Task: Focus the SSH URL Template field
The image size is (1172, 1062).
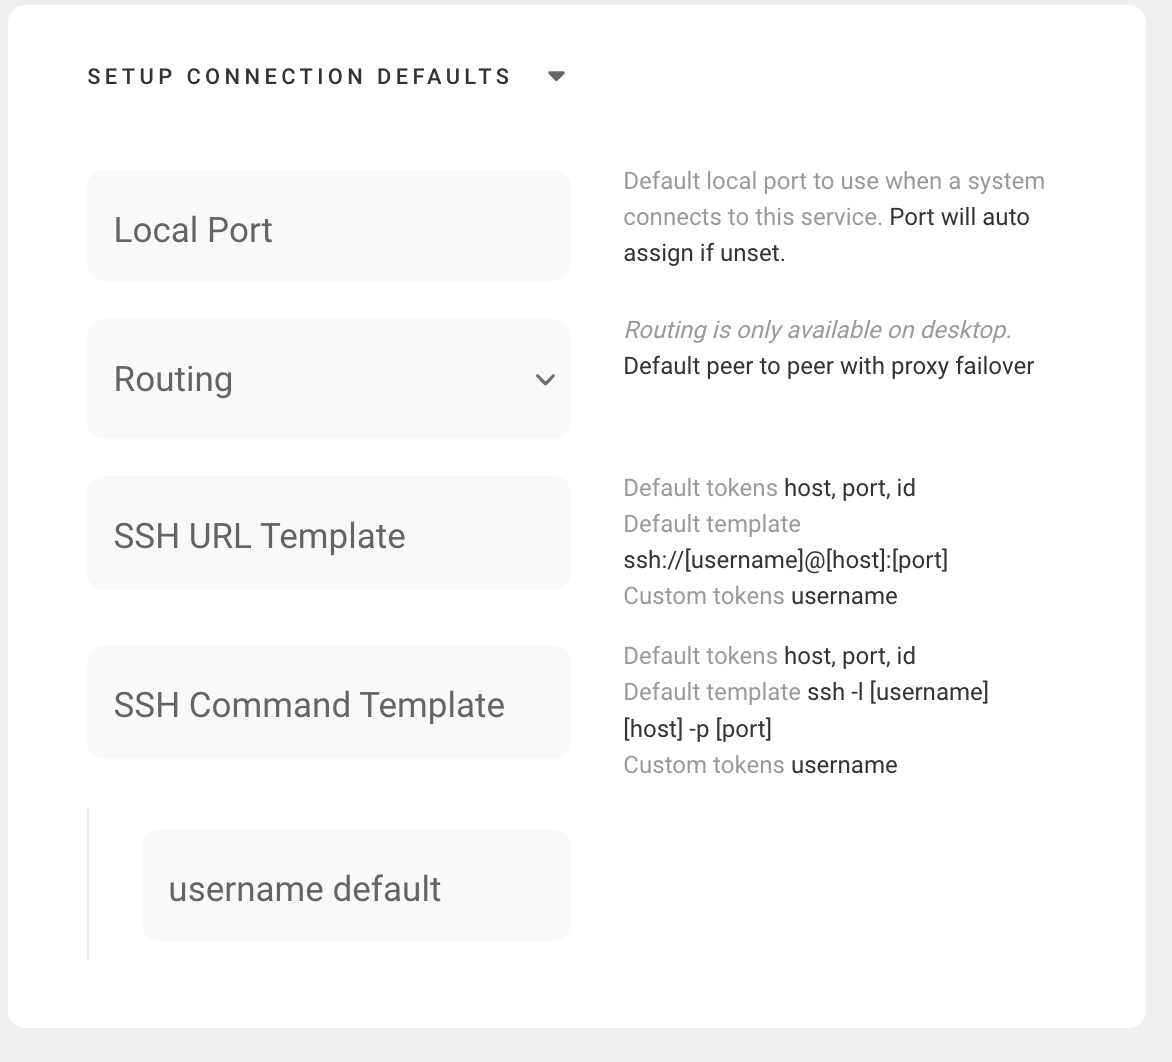Action: [329, 533]
